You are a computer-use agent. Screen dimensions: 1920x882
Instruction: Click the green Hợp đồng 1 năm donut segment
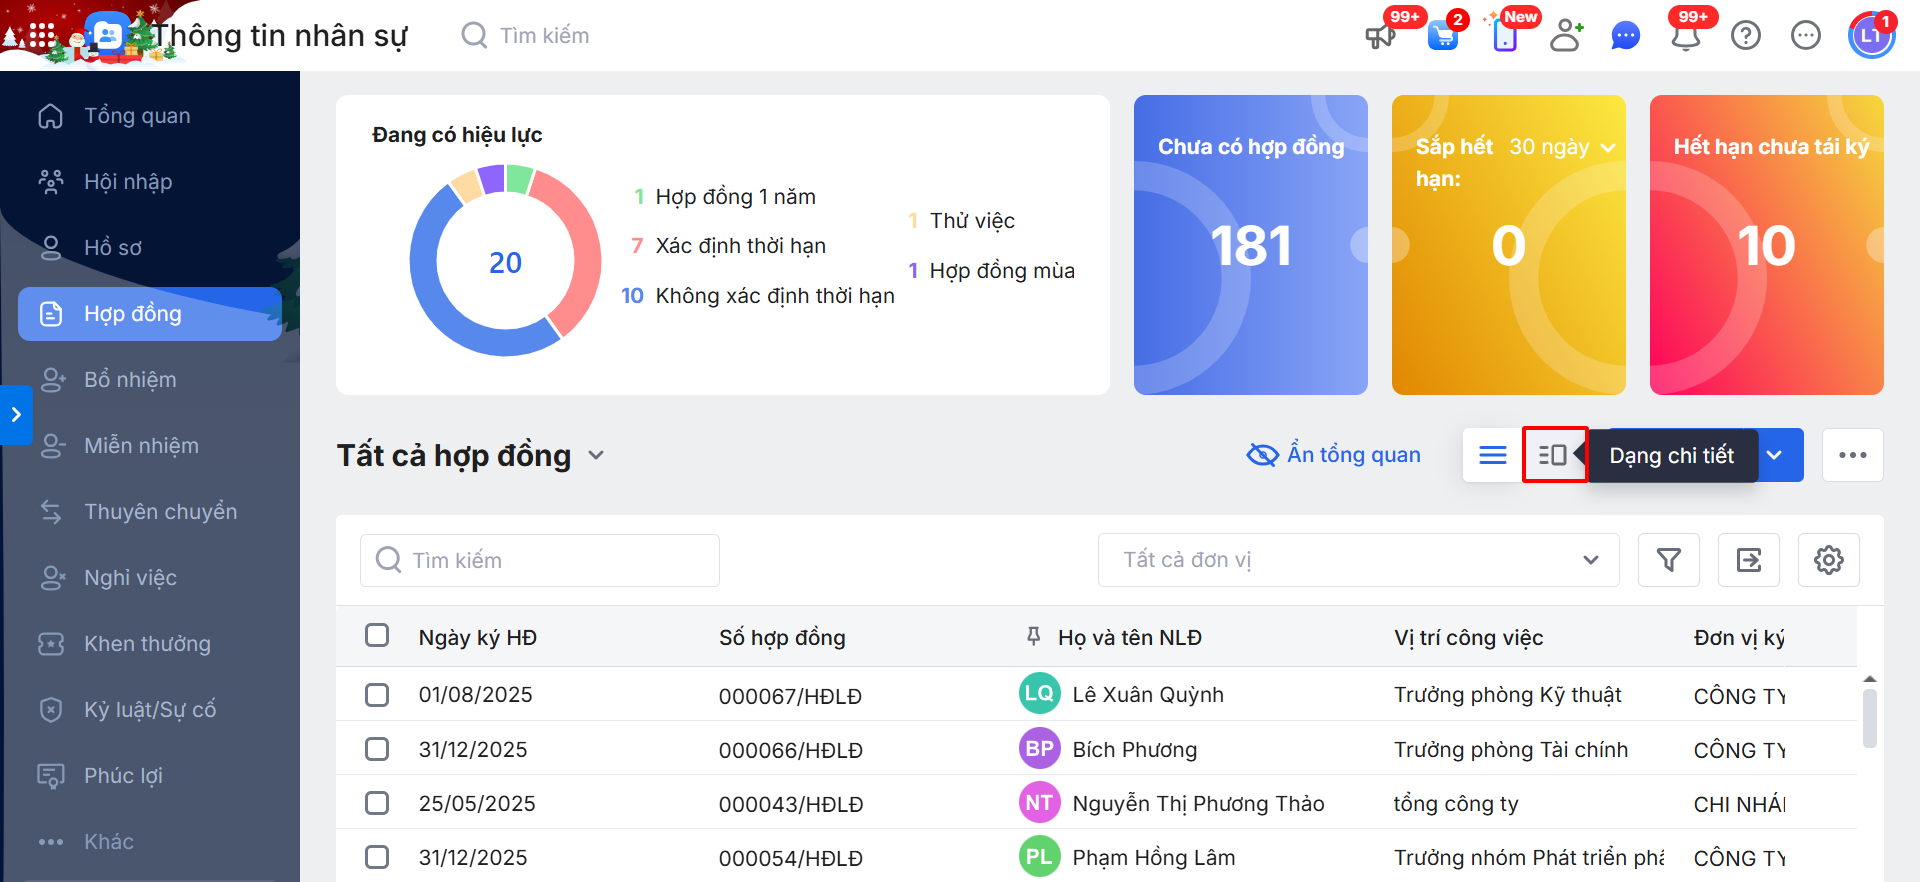(x=518, y=179)
